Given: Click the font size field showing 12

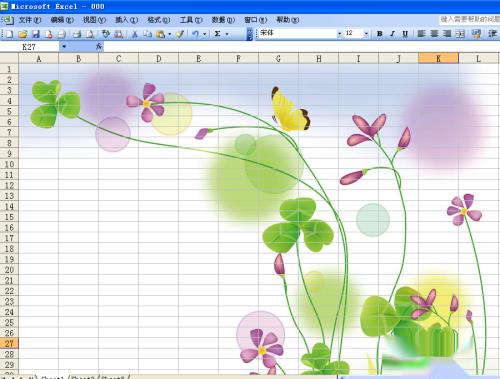Looking at the screenshot, I should coord(353,33).
